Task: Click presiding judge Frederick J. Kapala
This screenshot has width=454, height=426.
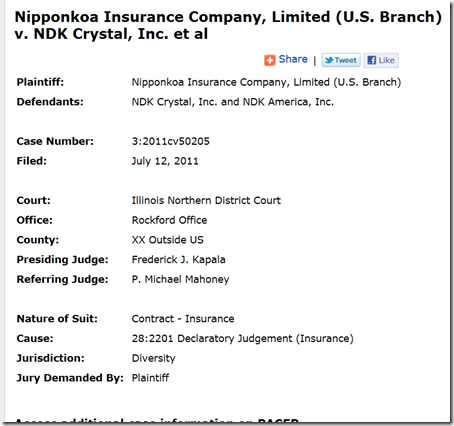Action: click(x=178, y=259)
